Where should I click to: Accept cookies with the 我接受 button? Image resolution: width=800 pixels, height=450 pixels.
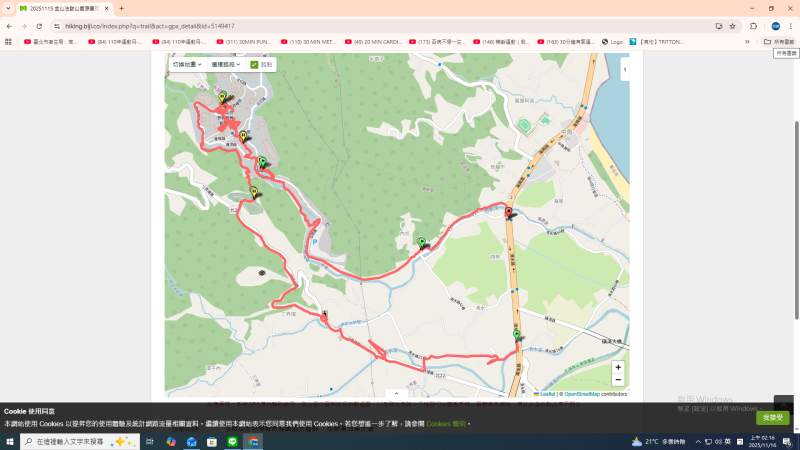tap(772, 417)
